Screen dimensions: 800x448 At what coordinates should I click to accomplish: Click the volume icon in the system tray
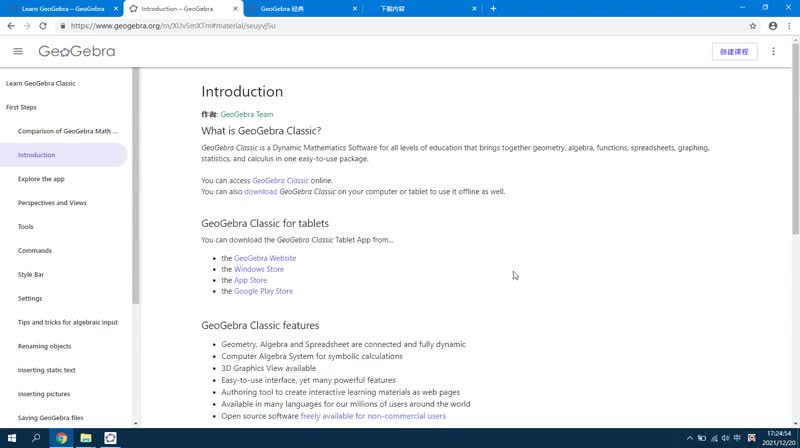click(726, 438)
